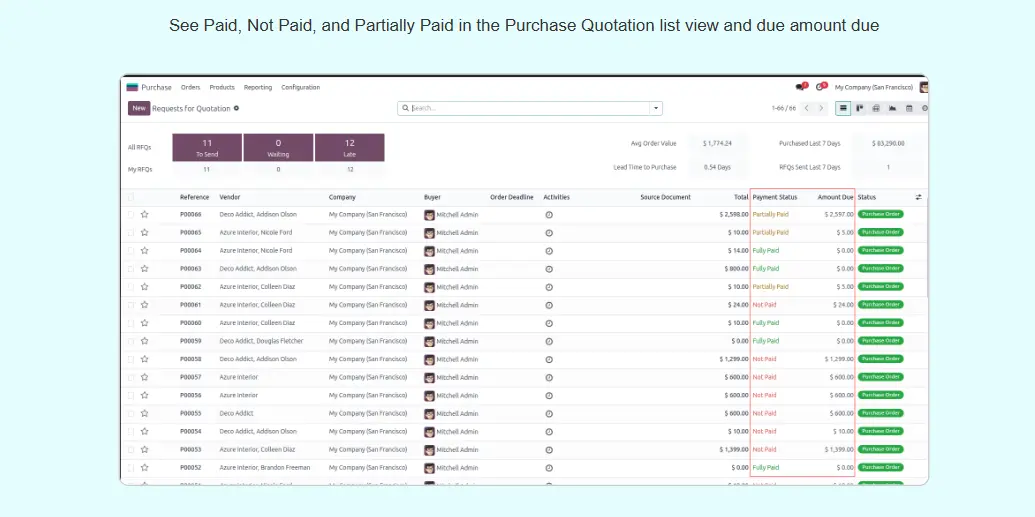Viewport: 1035px width, 517px height.
Task: Open optional columns settings toggle
Action: tap(919, 197)
